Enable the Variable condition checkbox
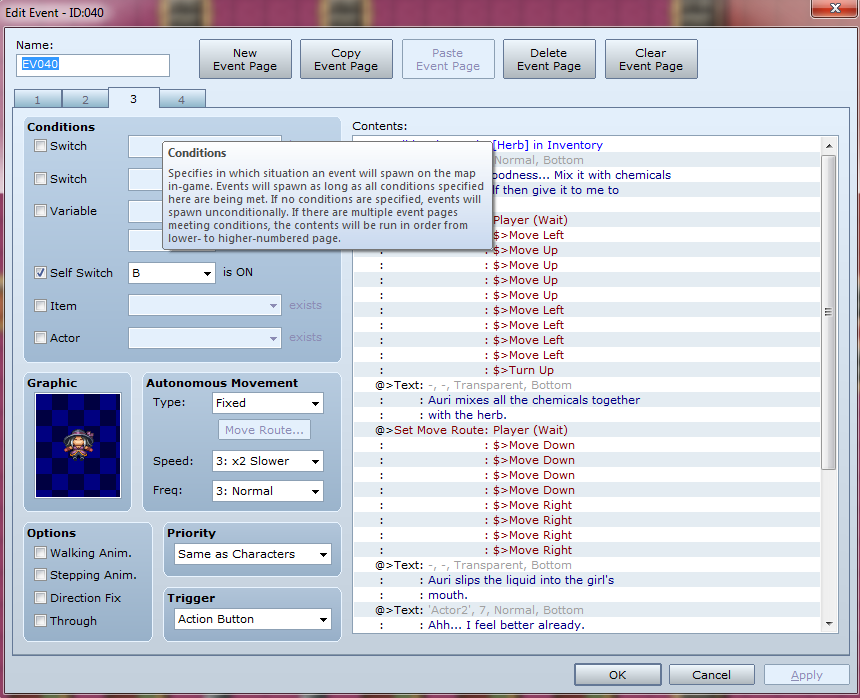This screenshot has width=860, height=698. point(41,211)
